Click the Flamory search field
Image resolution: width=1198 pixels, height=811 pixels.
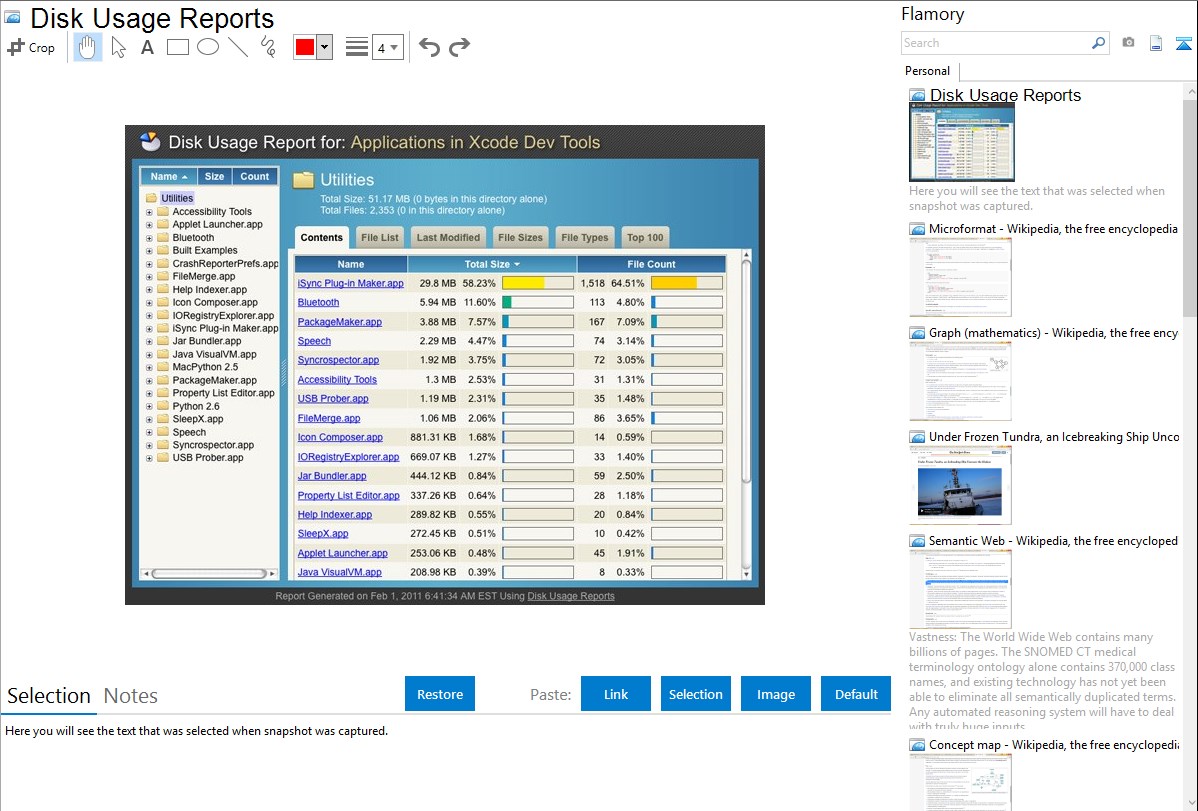click(x=995, y=43)
